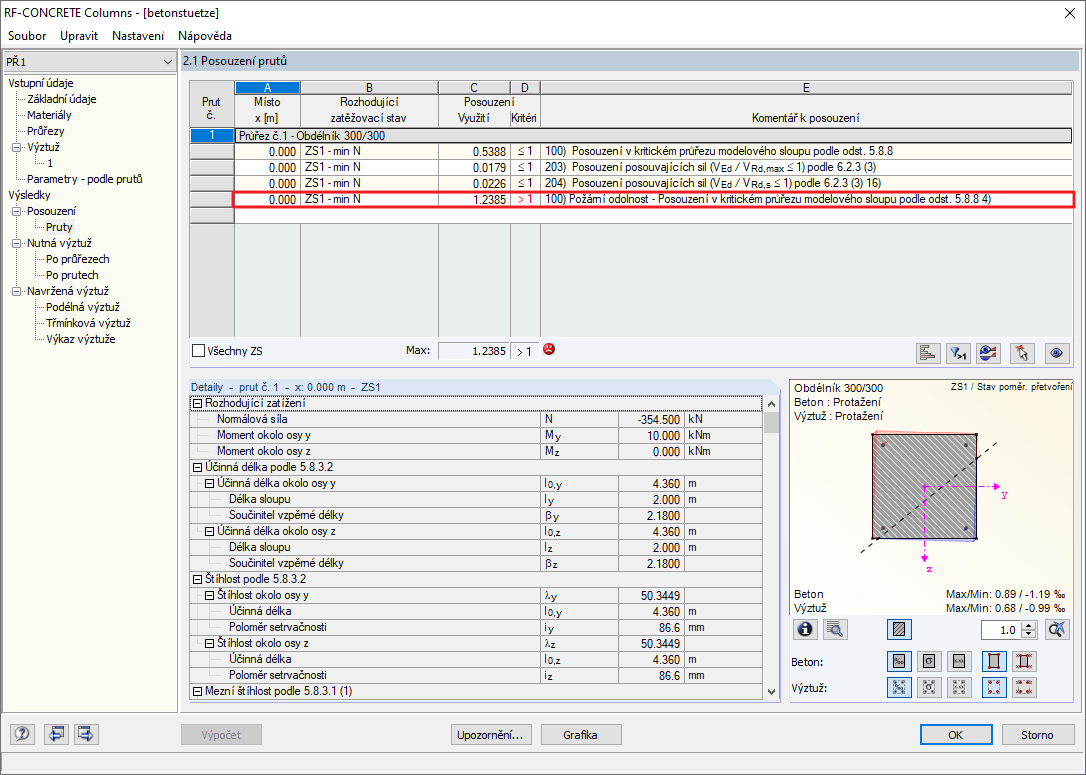Click the 1.0 scale input field
Image resolution: width=1086 pixels, height=775 pixels.
click(x=1002, y=630)
